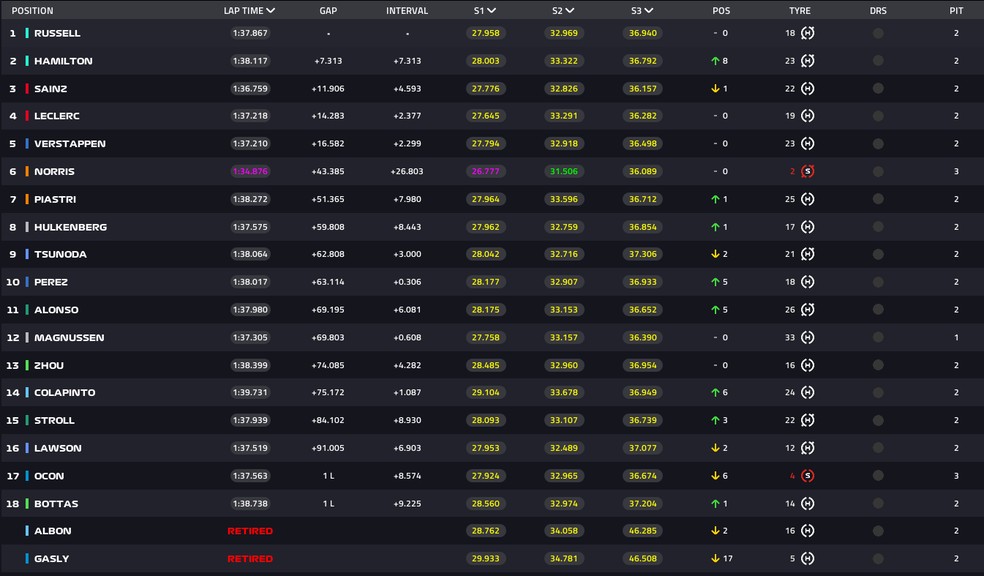This screenshot has width=984, height=576.
Task: Click Magnussen's hard tyre icon
Action: click(x=808, y=338)
